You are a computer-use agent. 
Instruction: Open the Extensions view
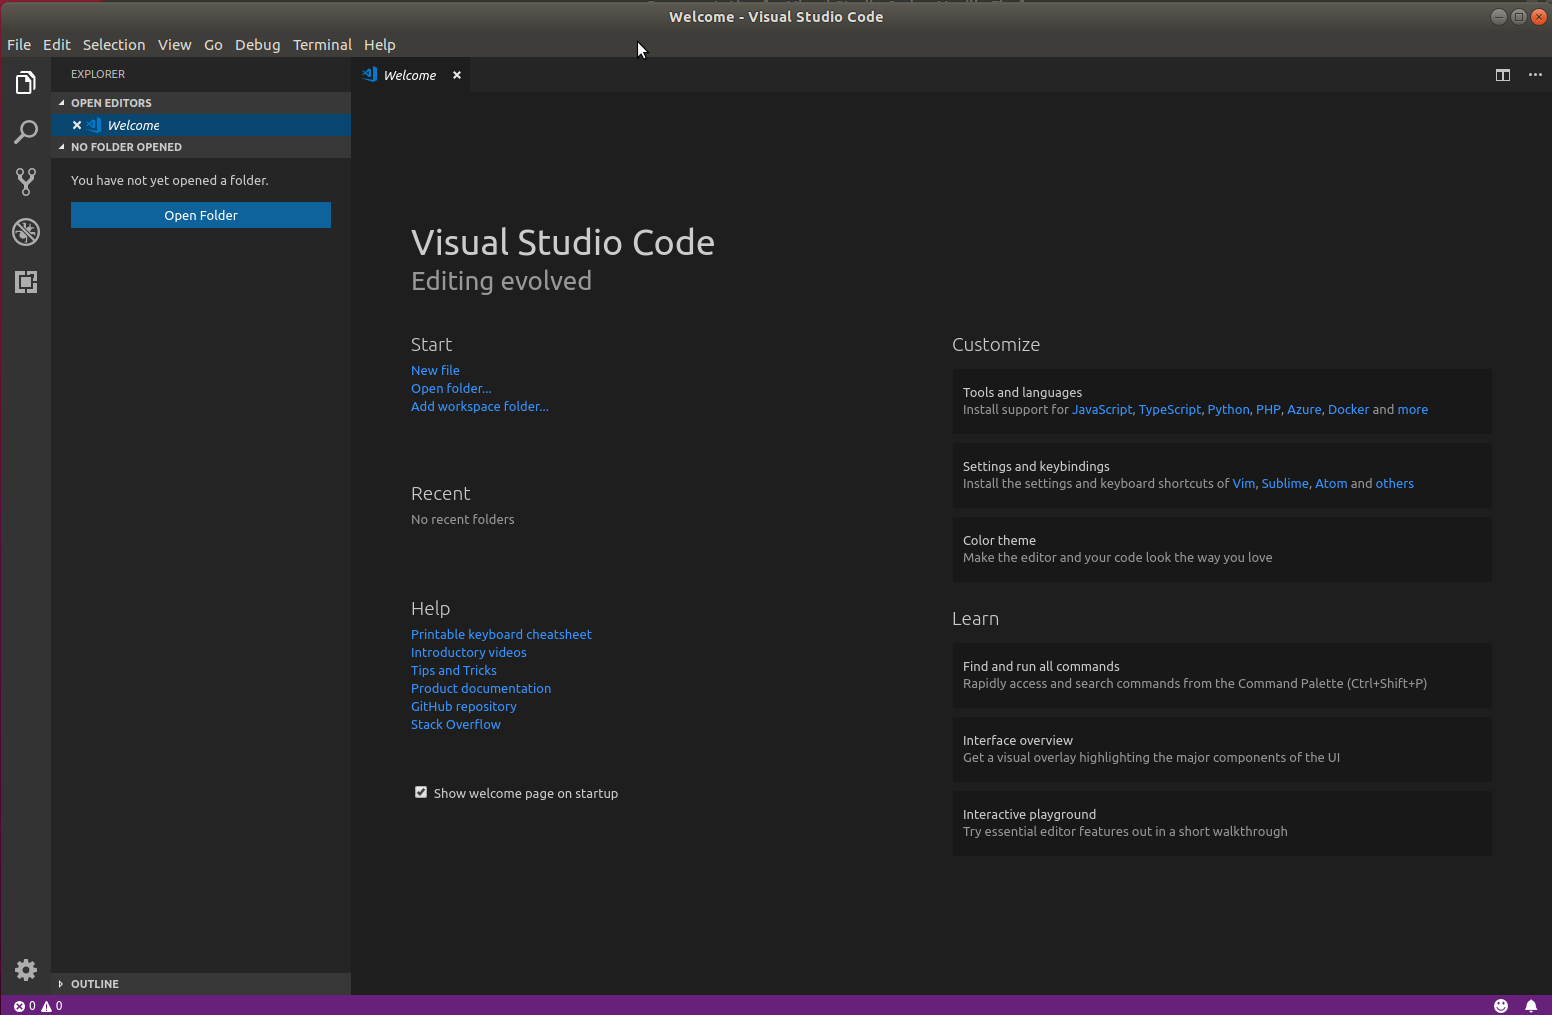tap(25, 282)
